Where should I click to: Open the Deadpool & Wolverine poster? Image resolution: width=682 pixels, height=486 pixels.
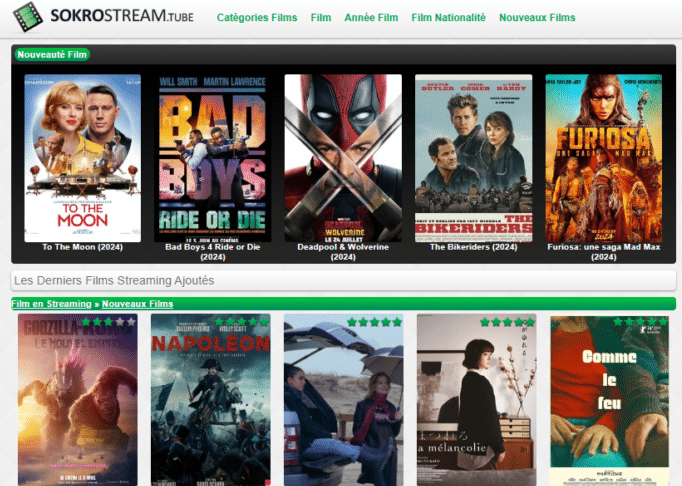(343, 158)
